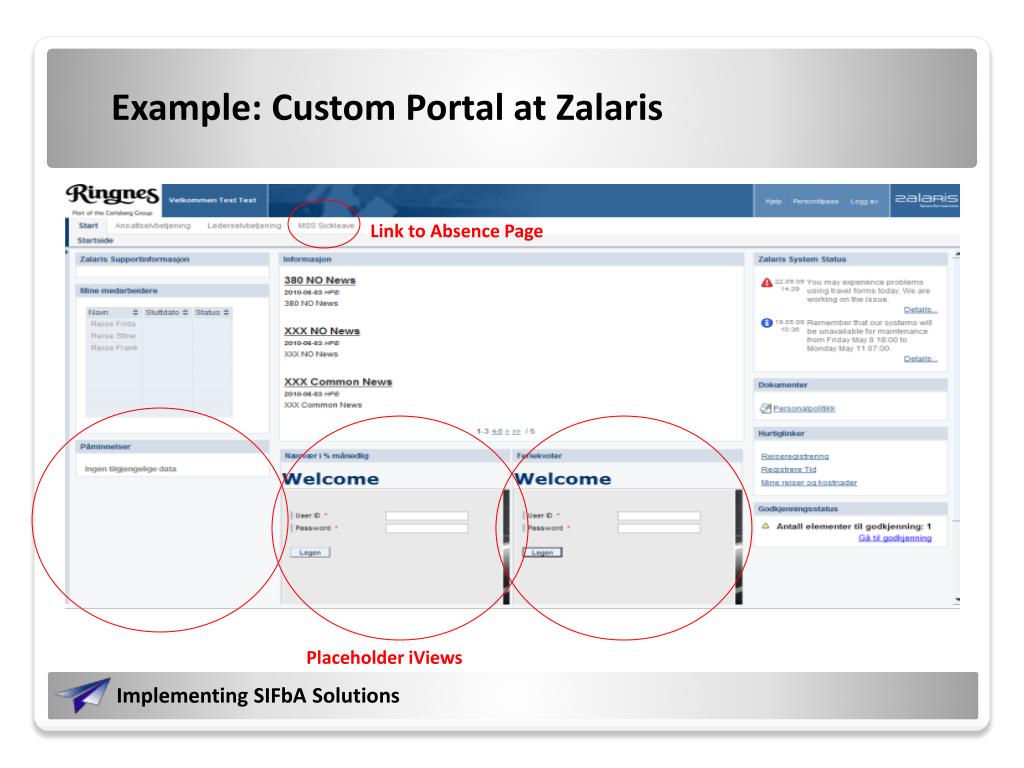Select the Startside sub-navigation item

point(95,240)
